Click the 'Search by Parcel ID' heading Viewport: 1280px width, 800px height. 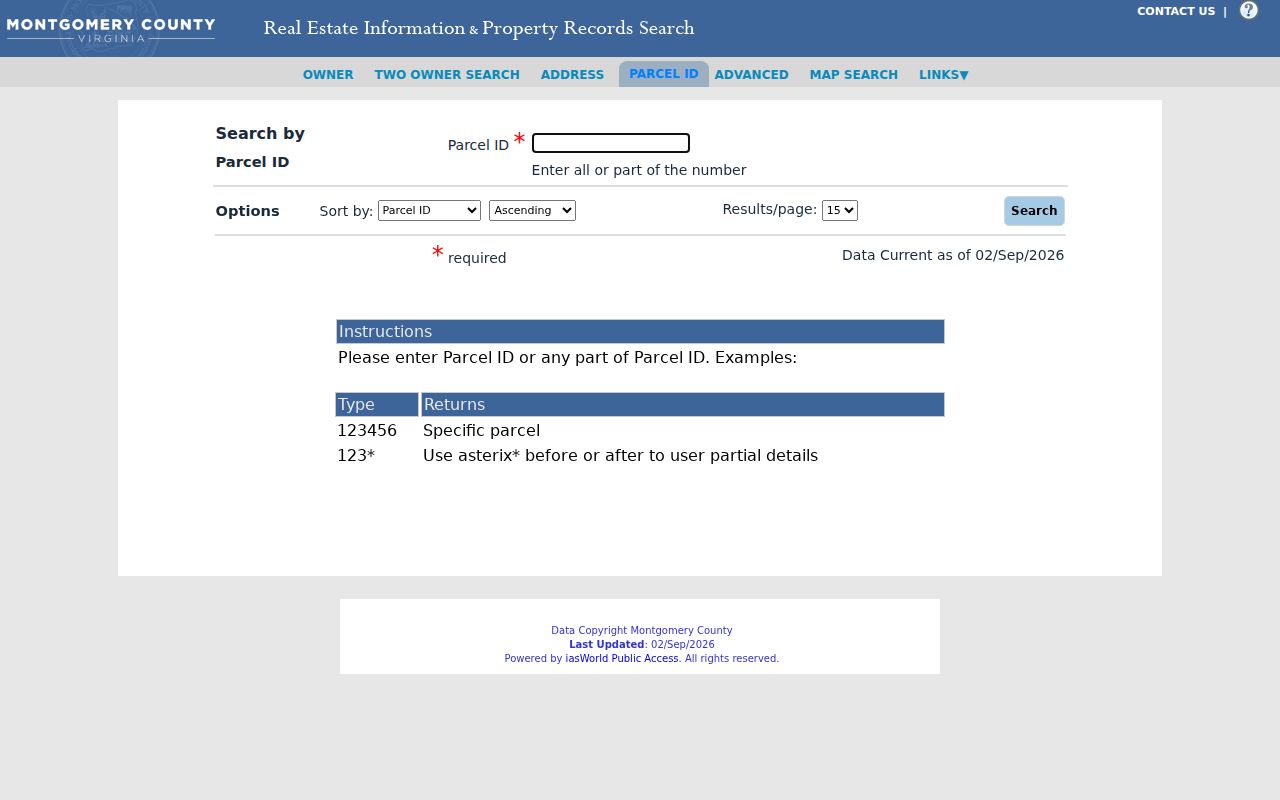coord(260,147)
